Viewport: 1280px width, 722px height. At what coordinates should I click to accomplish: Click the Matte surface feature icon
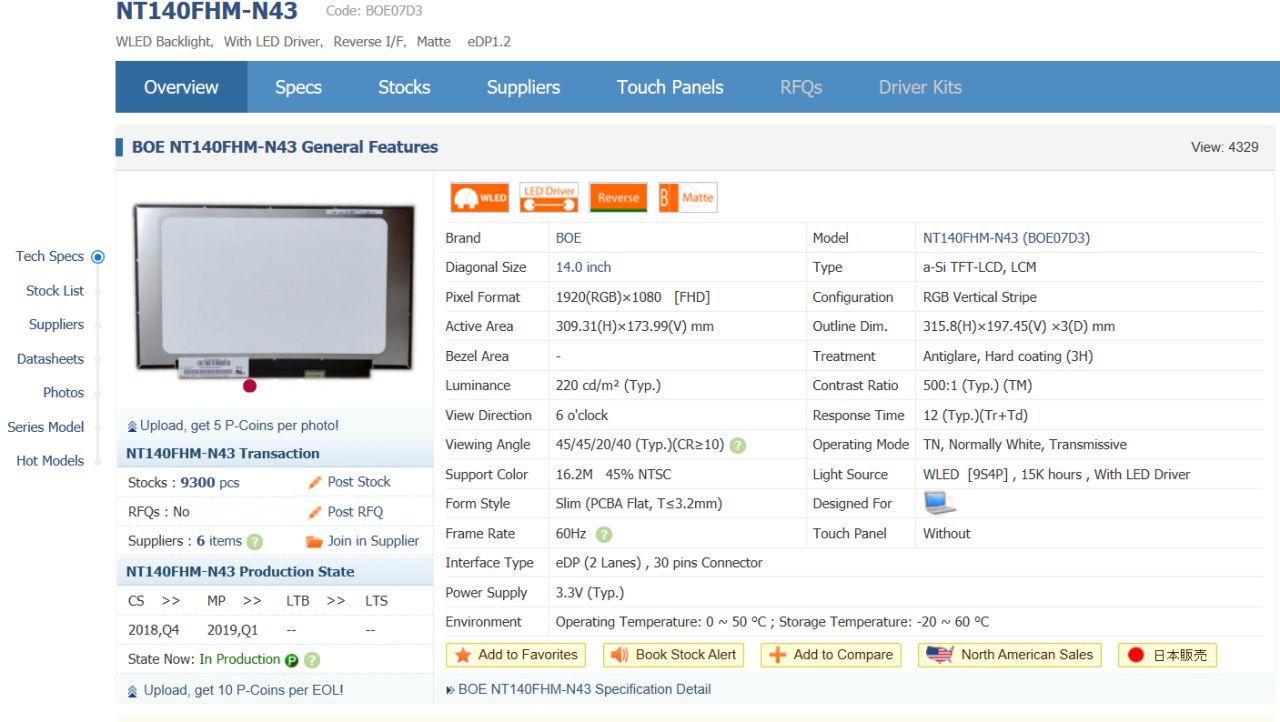[687, 197]
